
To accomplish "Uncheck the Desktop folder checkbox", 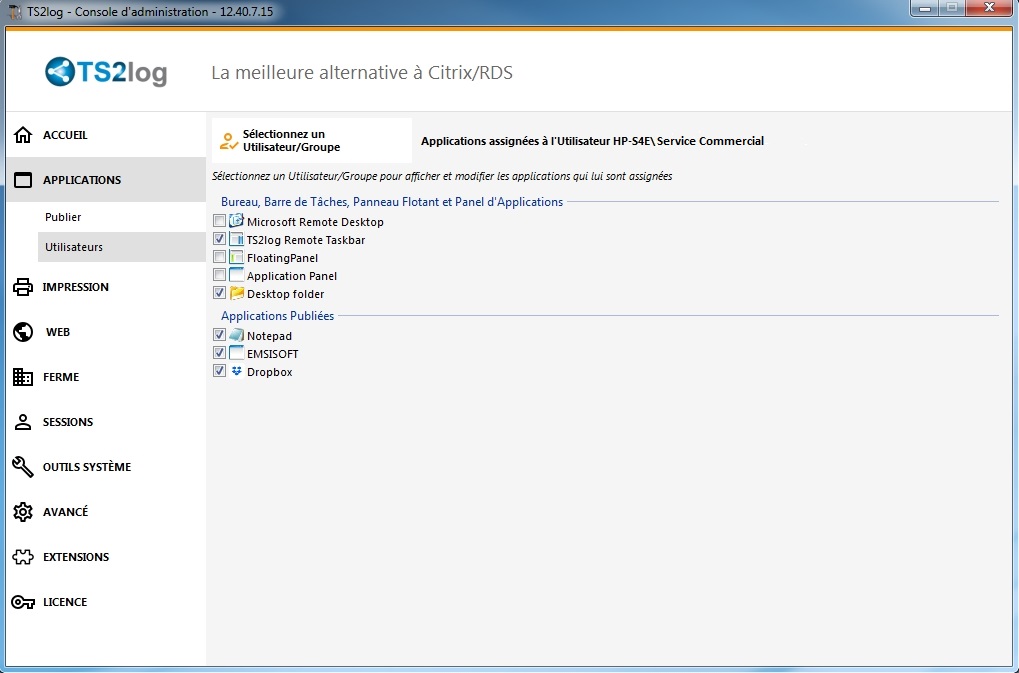I will click(x=220, y=293).
